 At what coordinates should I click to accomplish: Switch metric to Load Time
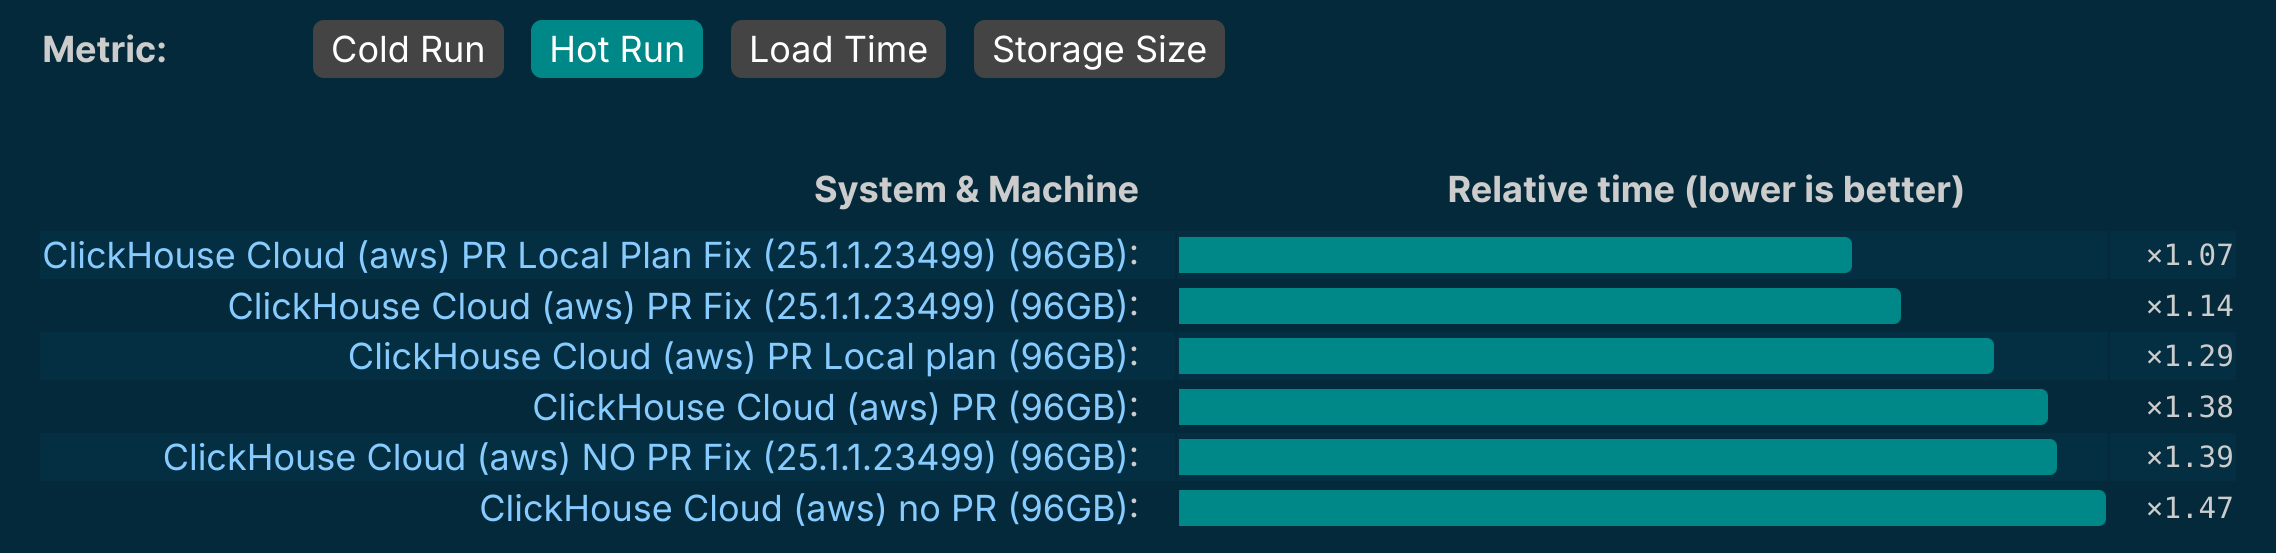pyautogui.click(x=838, y=49)
